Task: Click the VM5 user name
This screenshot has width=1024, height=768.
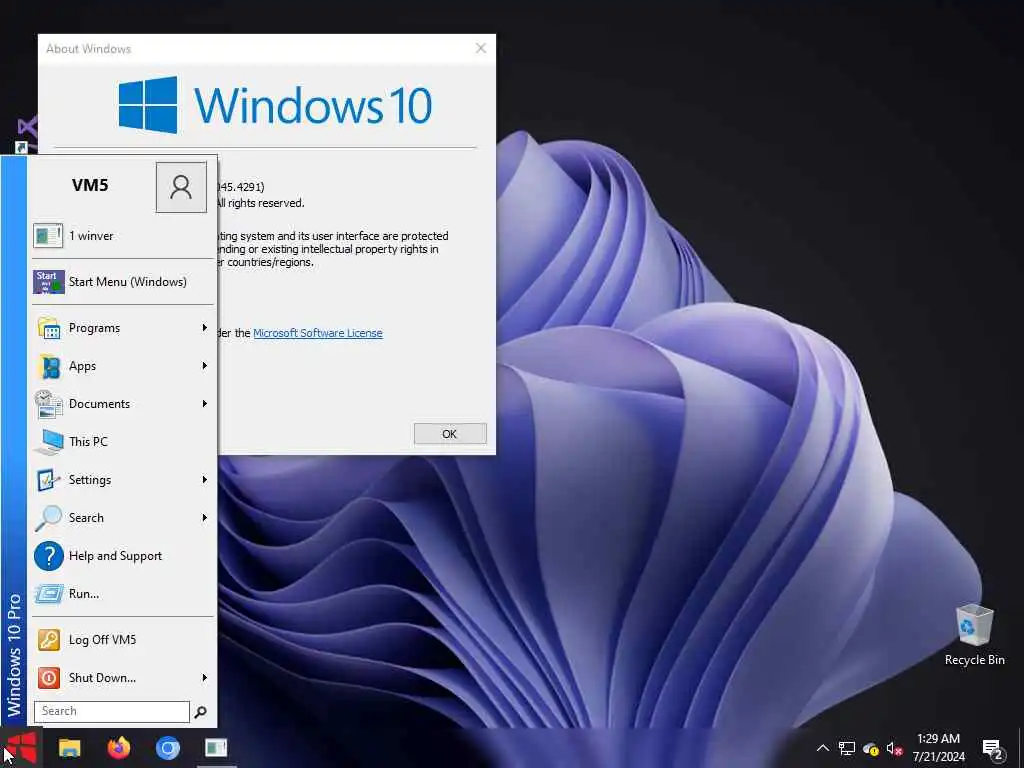Action: [x=90, y=185]
